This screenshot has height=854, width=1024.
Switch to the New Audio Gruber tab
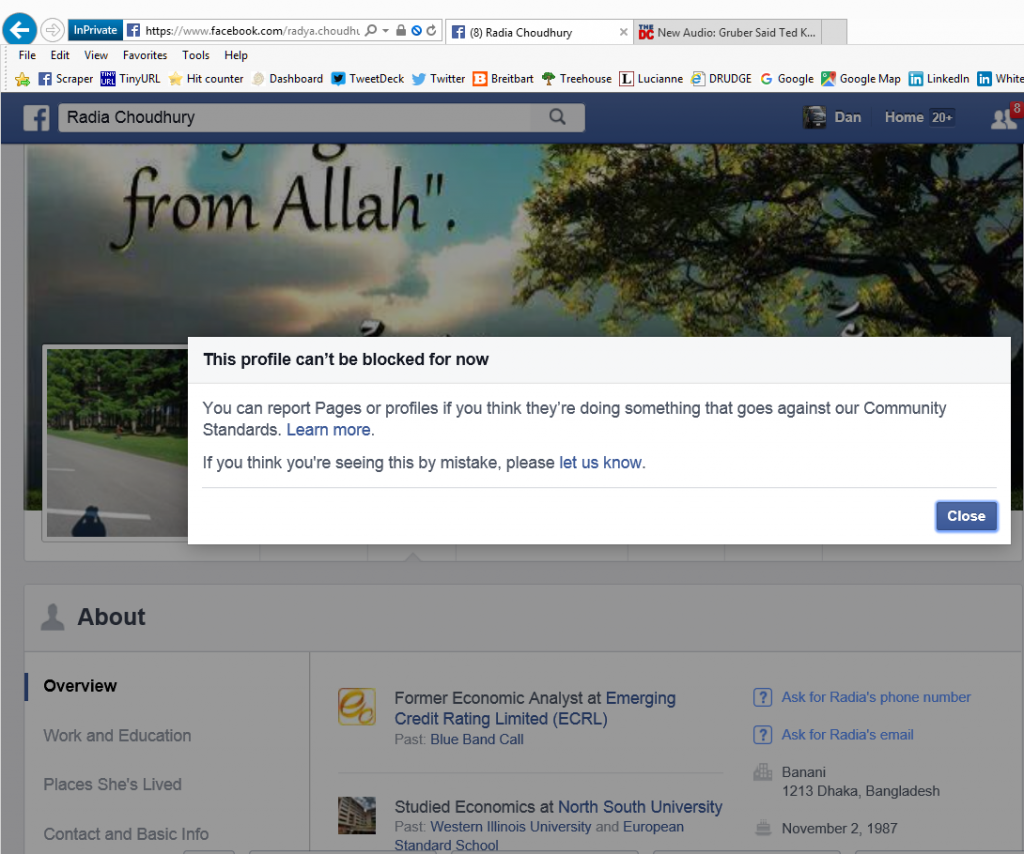click(727, 33)
